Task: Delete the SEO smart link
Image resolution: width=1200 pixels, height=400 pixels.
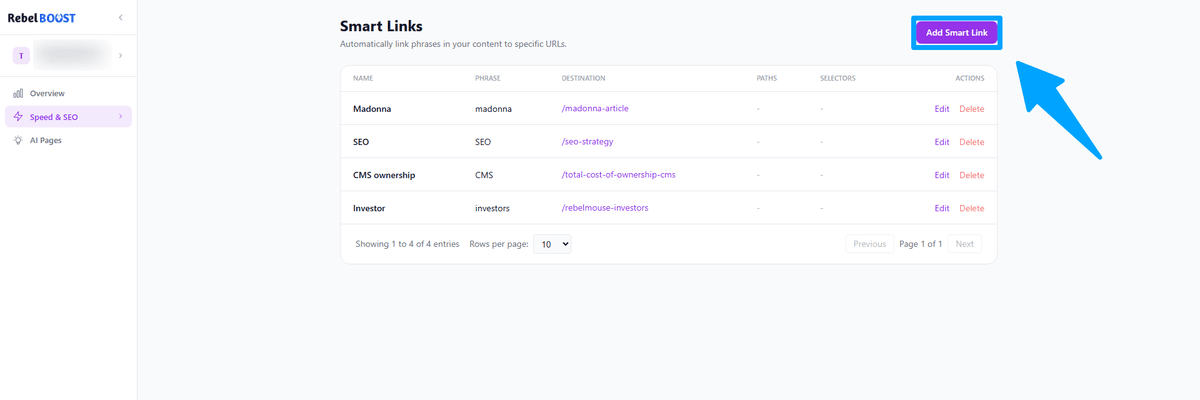Action: point(972,142)
